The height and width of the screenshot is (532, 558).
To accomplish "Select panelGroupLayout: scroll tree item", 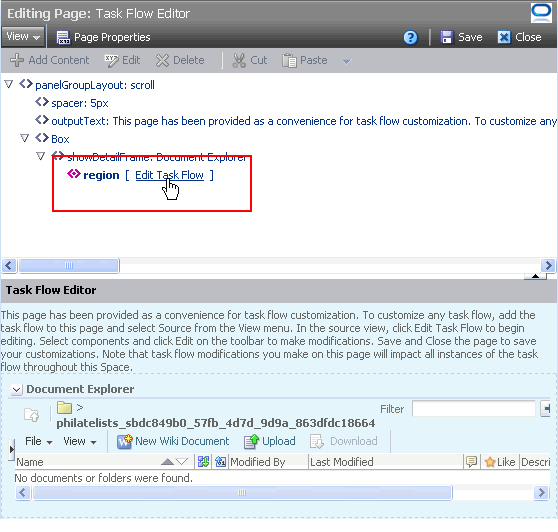I will [95, 85].
